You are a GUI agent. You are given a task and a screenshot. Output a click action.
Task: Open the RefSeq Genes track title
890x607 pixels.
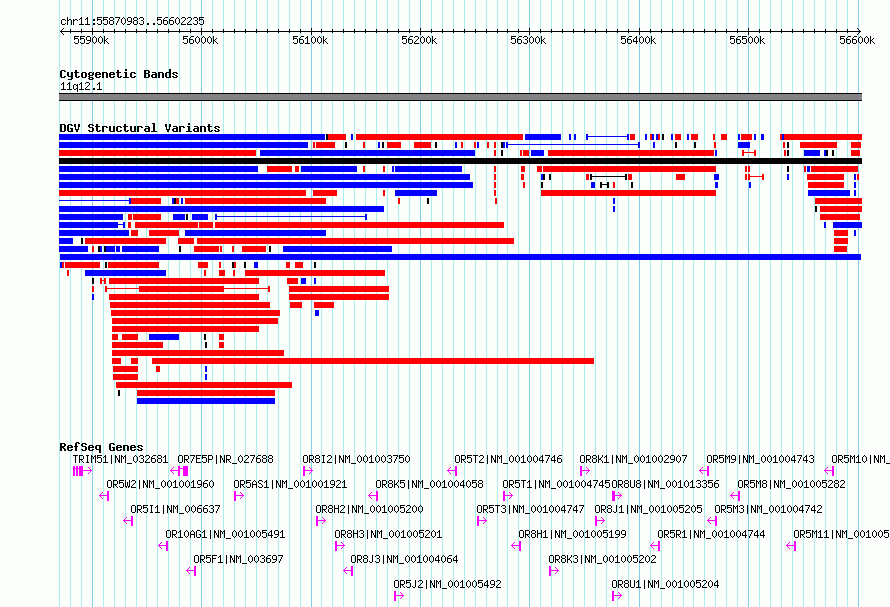[101, 447]
